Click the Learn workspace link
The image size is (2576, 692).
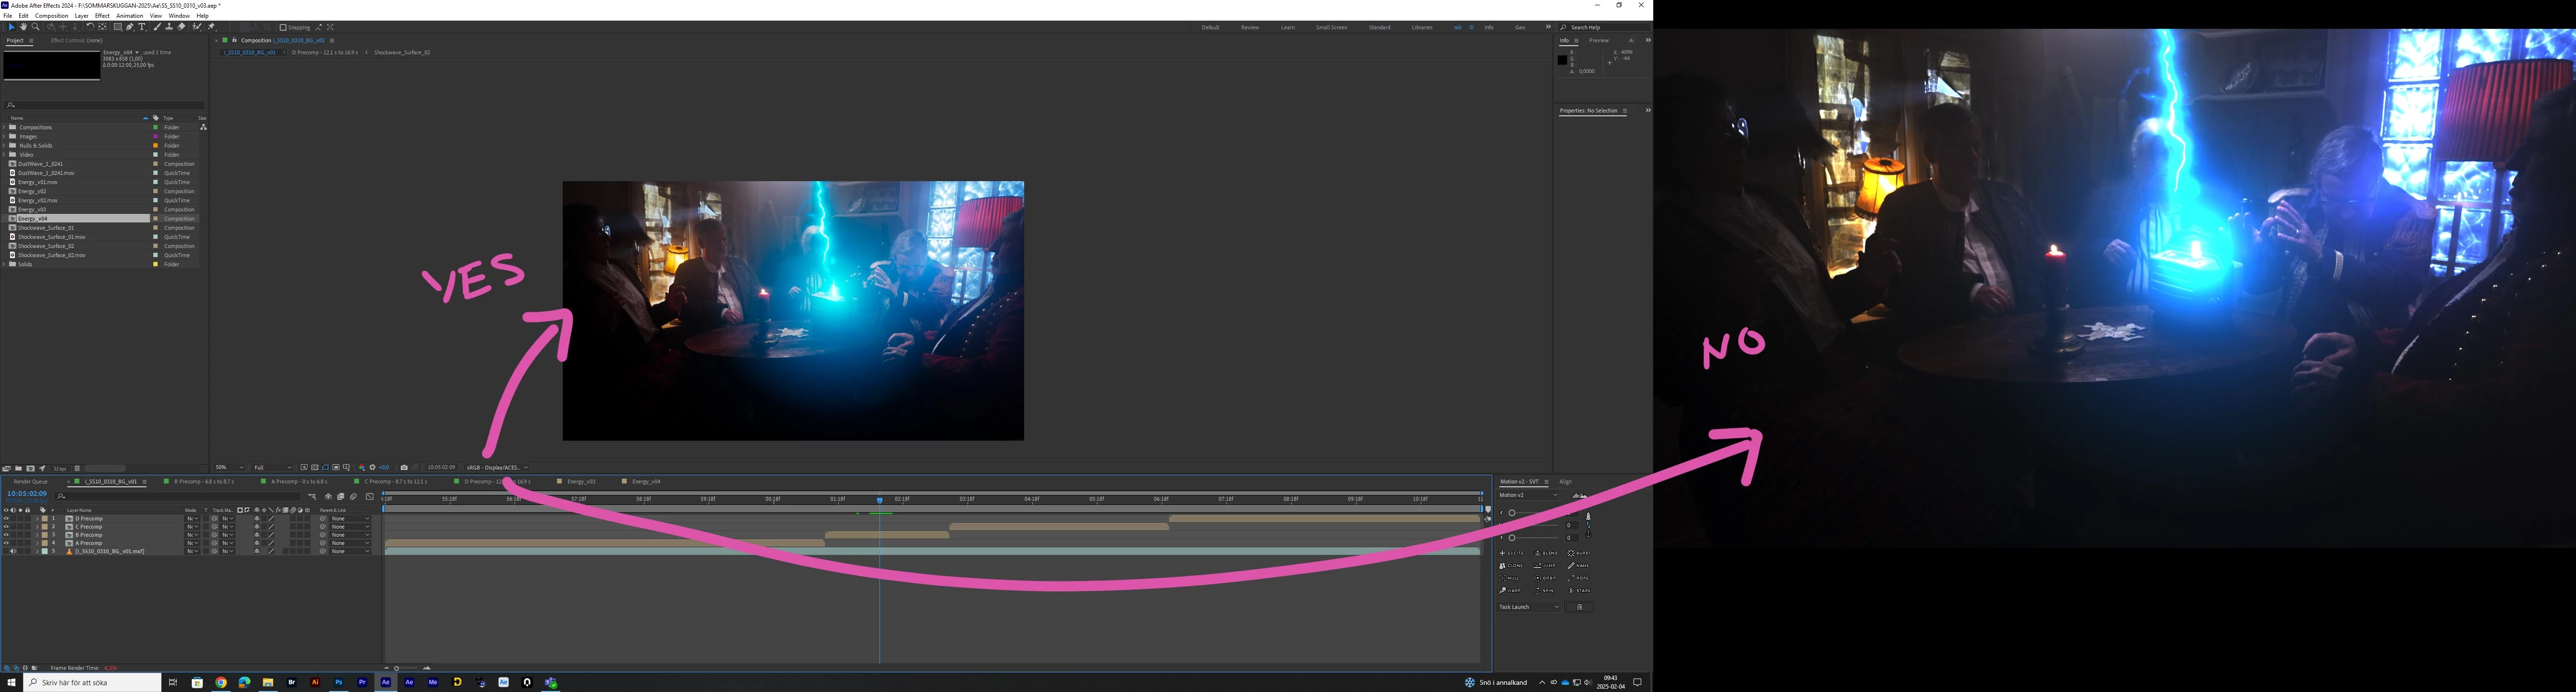(x=1287, y=27)
